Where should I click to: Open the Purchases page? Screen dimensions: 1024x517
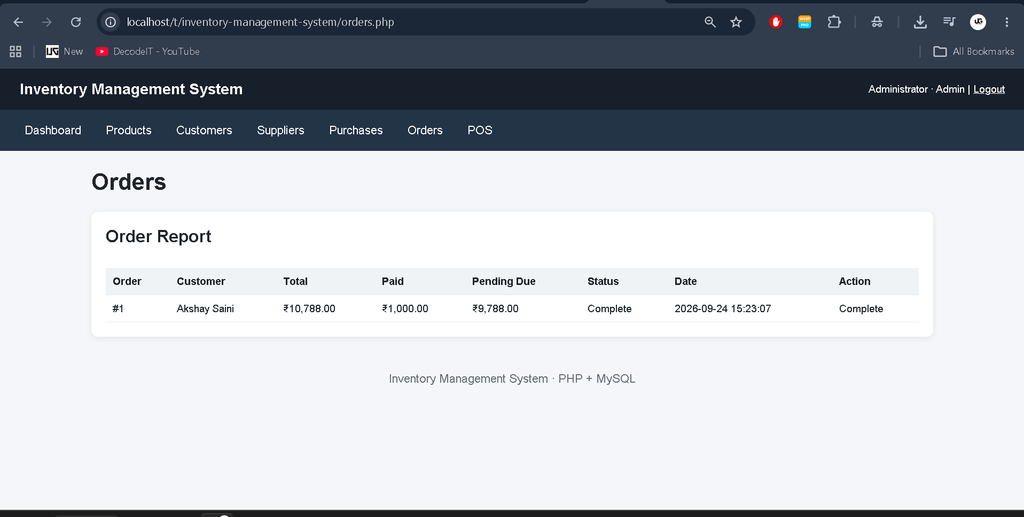tap(356, 131)
